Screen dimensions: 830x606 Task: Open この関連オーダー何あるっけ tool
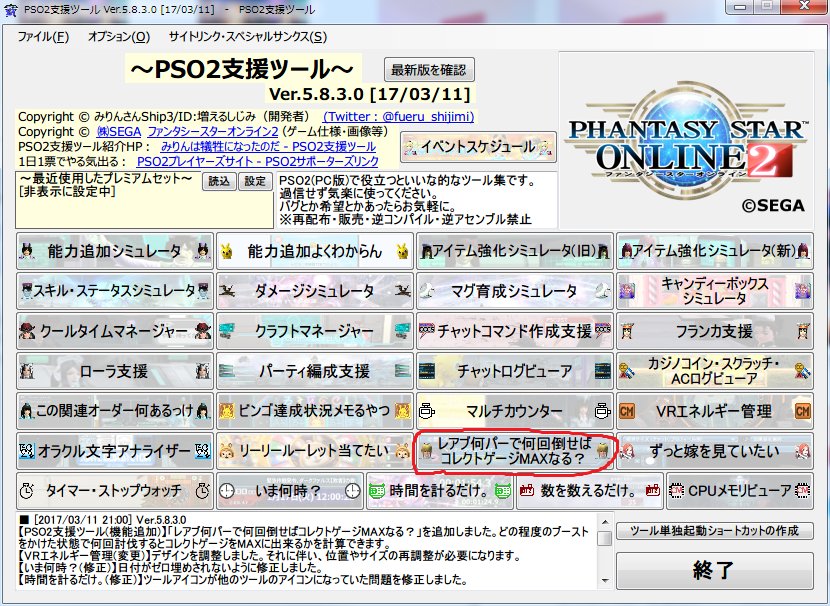click(x=115, y=411)
